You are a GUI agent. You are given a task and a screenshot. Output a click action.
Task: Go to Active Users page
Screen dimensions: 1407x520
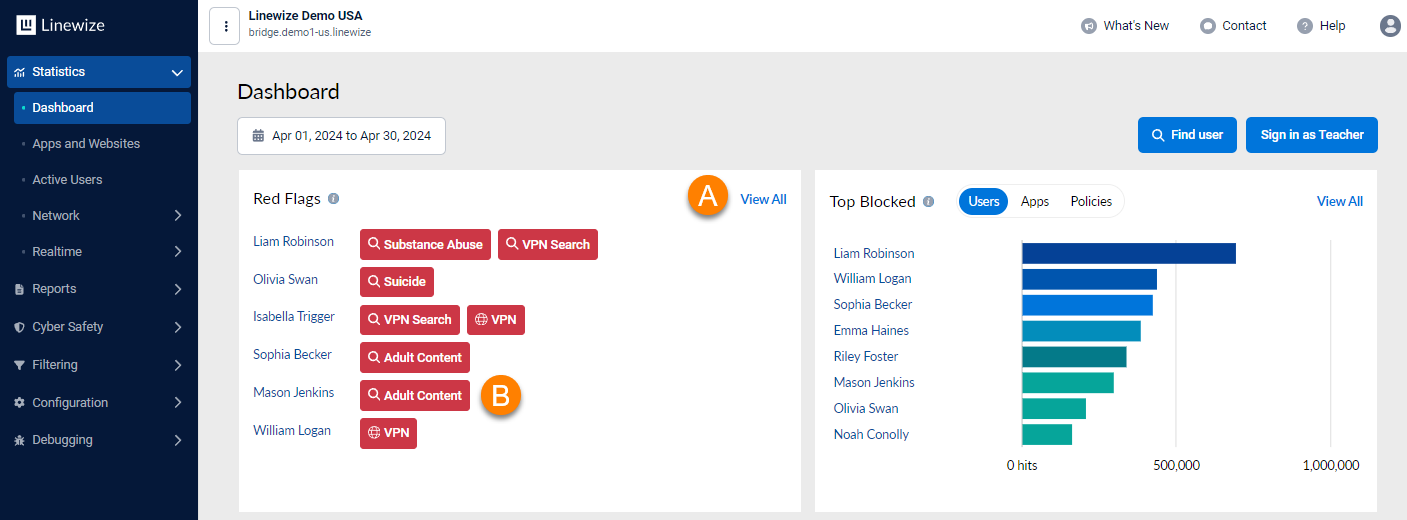[x=67, y=180]
